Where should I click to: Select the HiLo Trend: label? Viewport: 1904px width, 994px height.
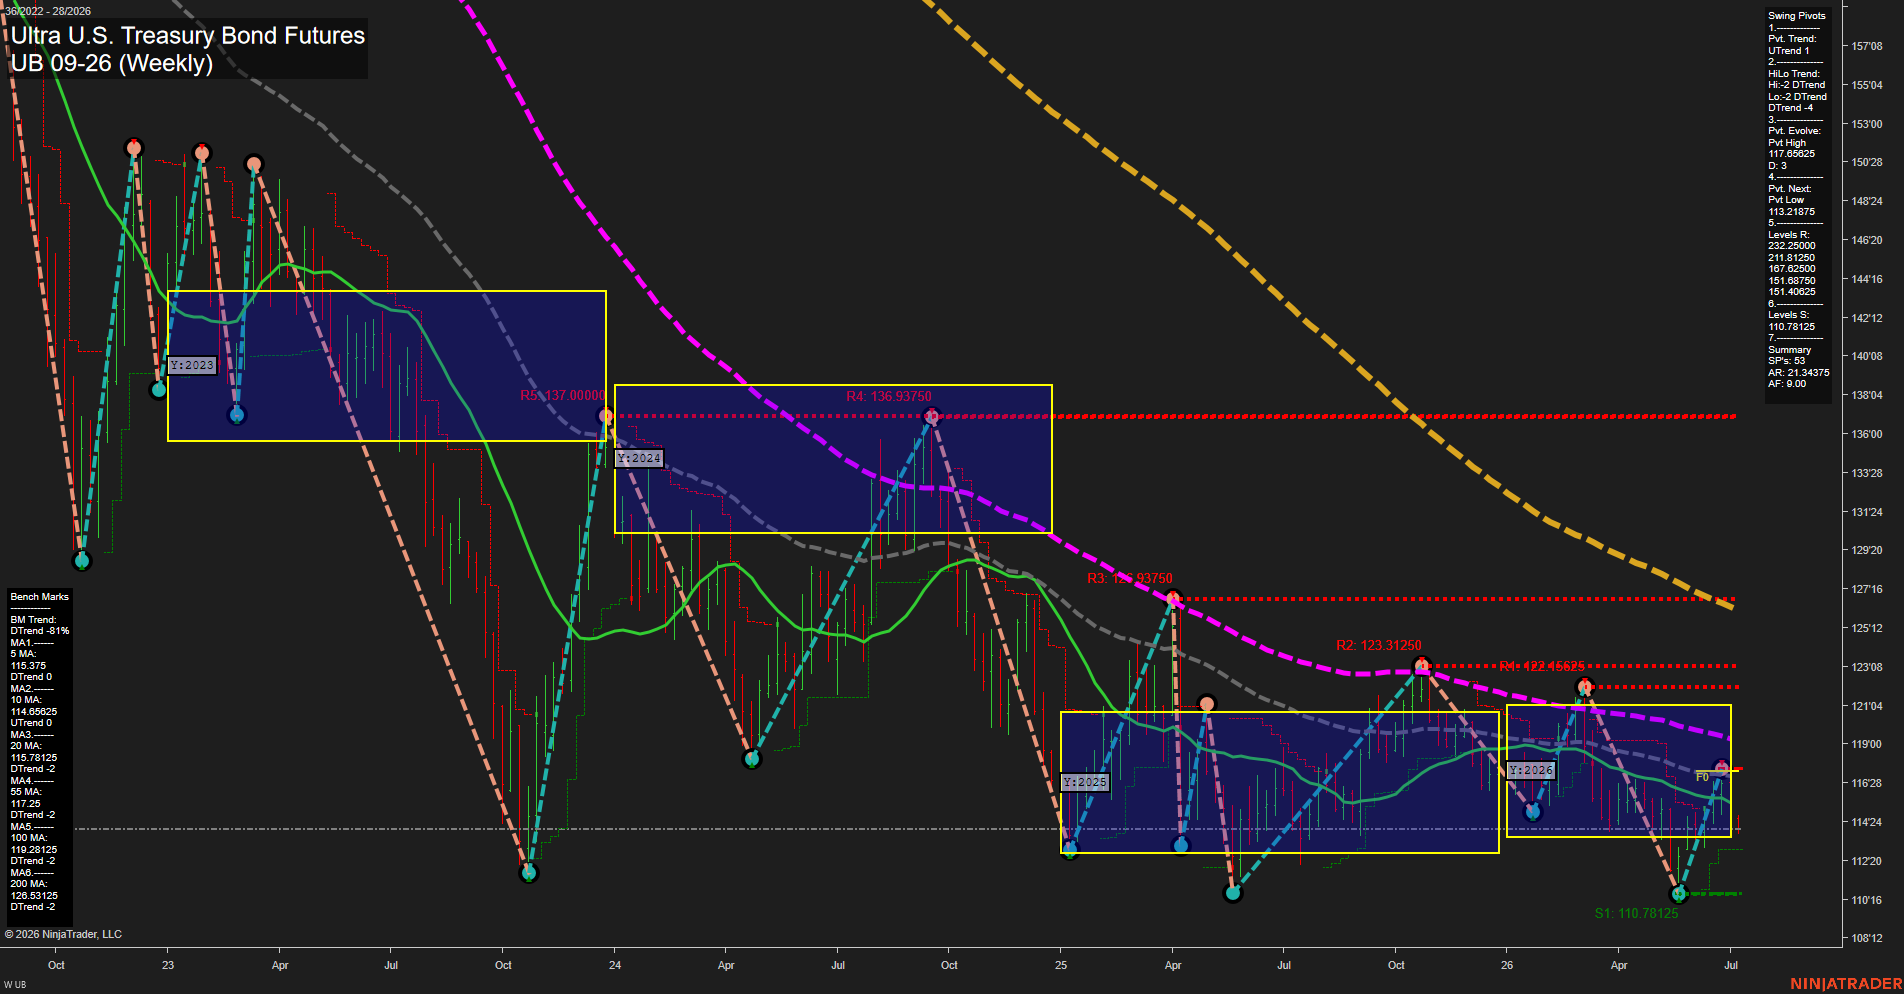tap(1794, 74)
